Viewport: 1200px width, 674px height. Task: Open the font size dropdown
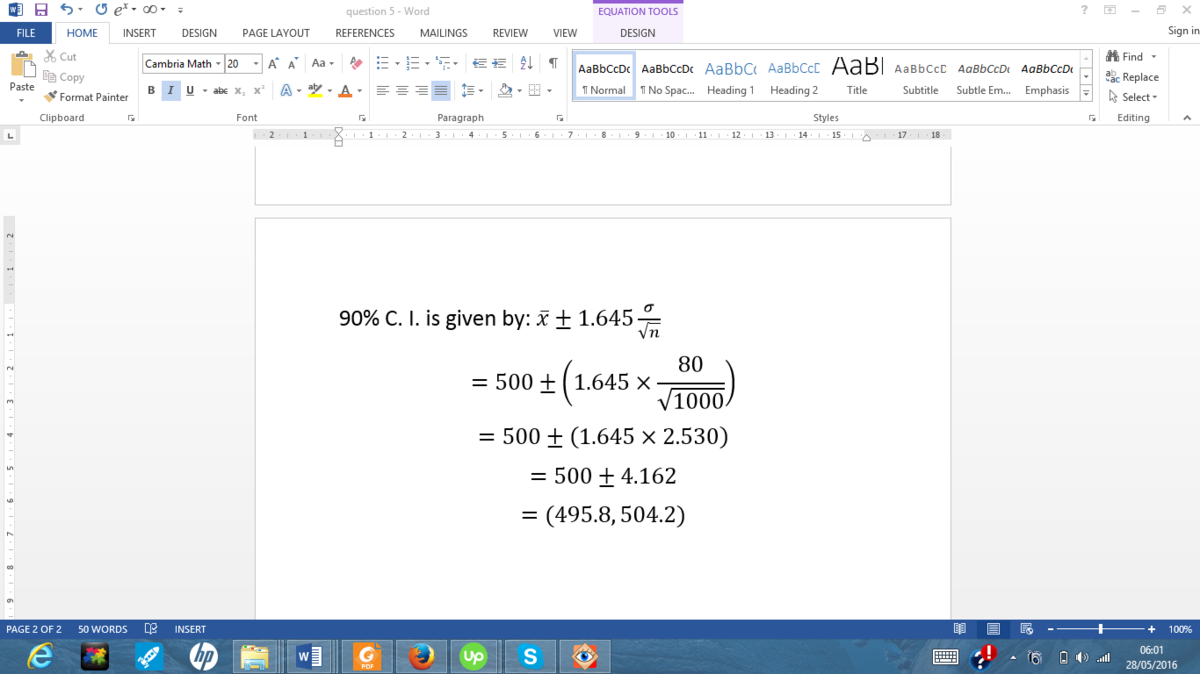click(x=257, y=64)
